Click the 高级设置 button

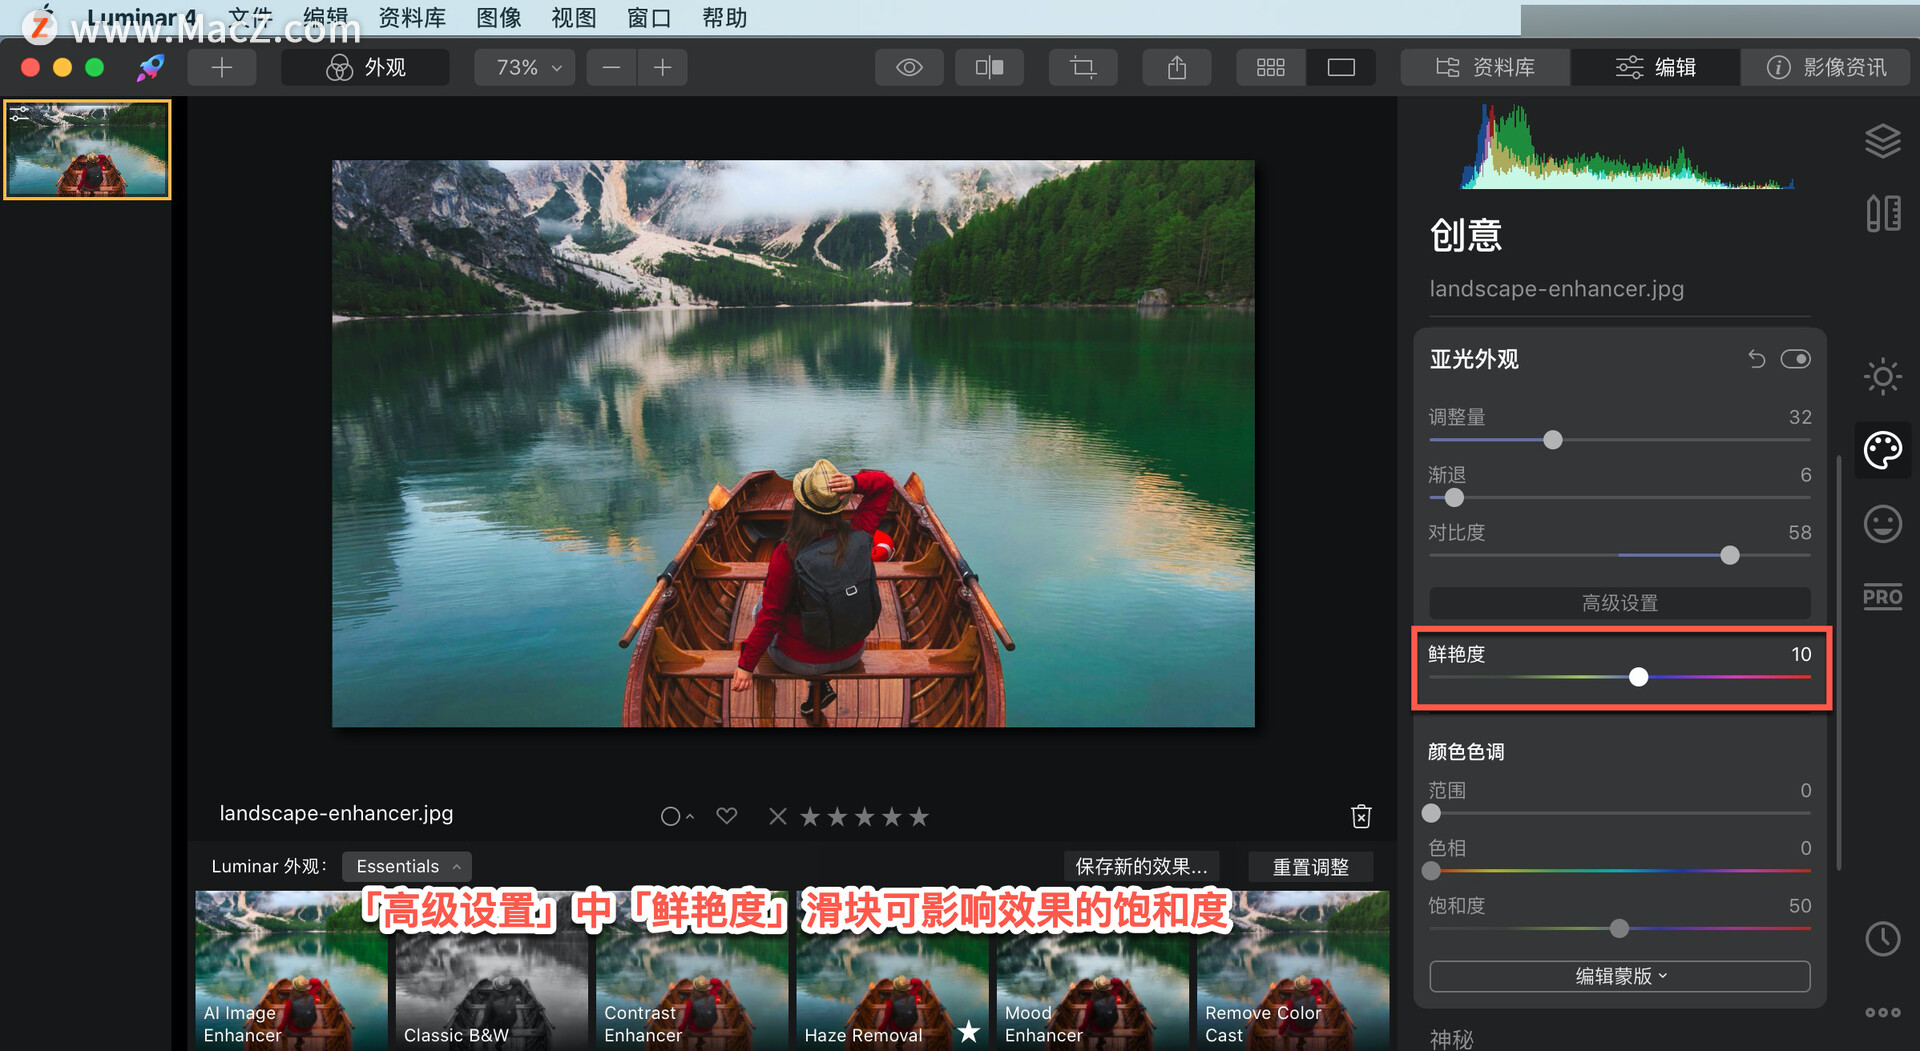1618,602
